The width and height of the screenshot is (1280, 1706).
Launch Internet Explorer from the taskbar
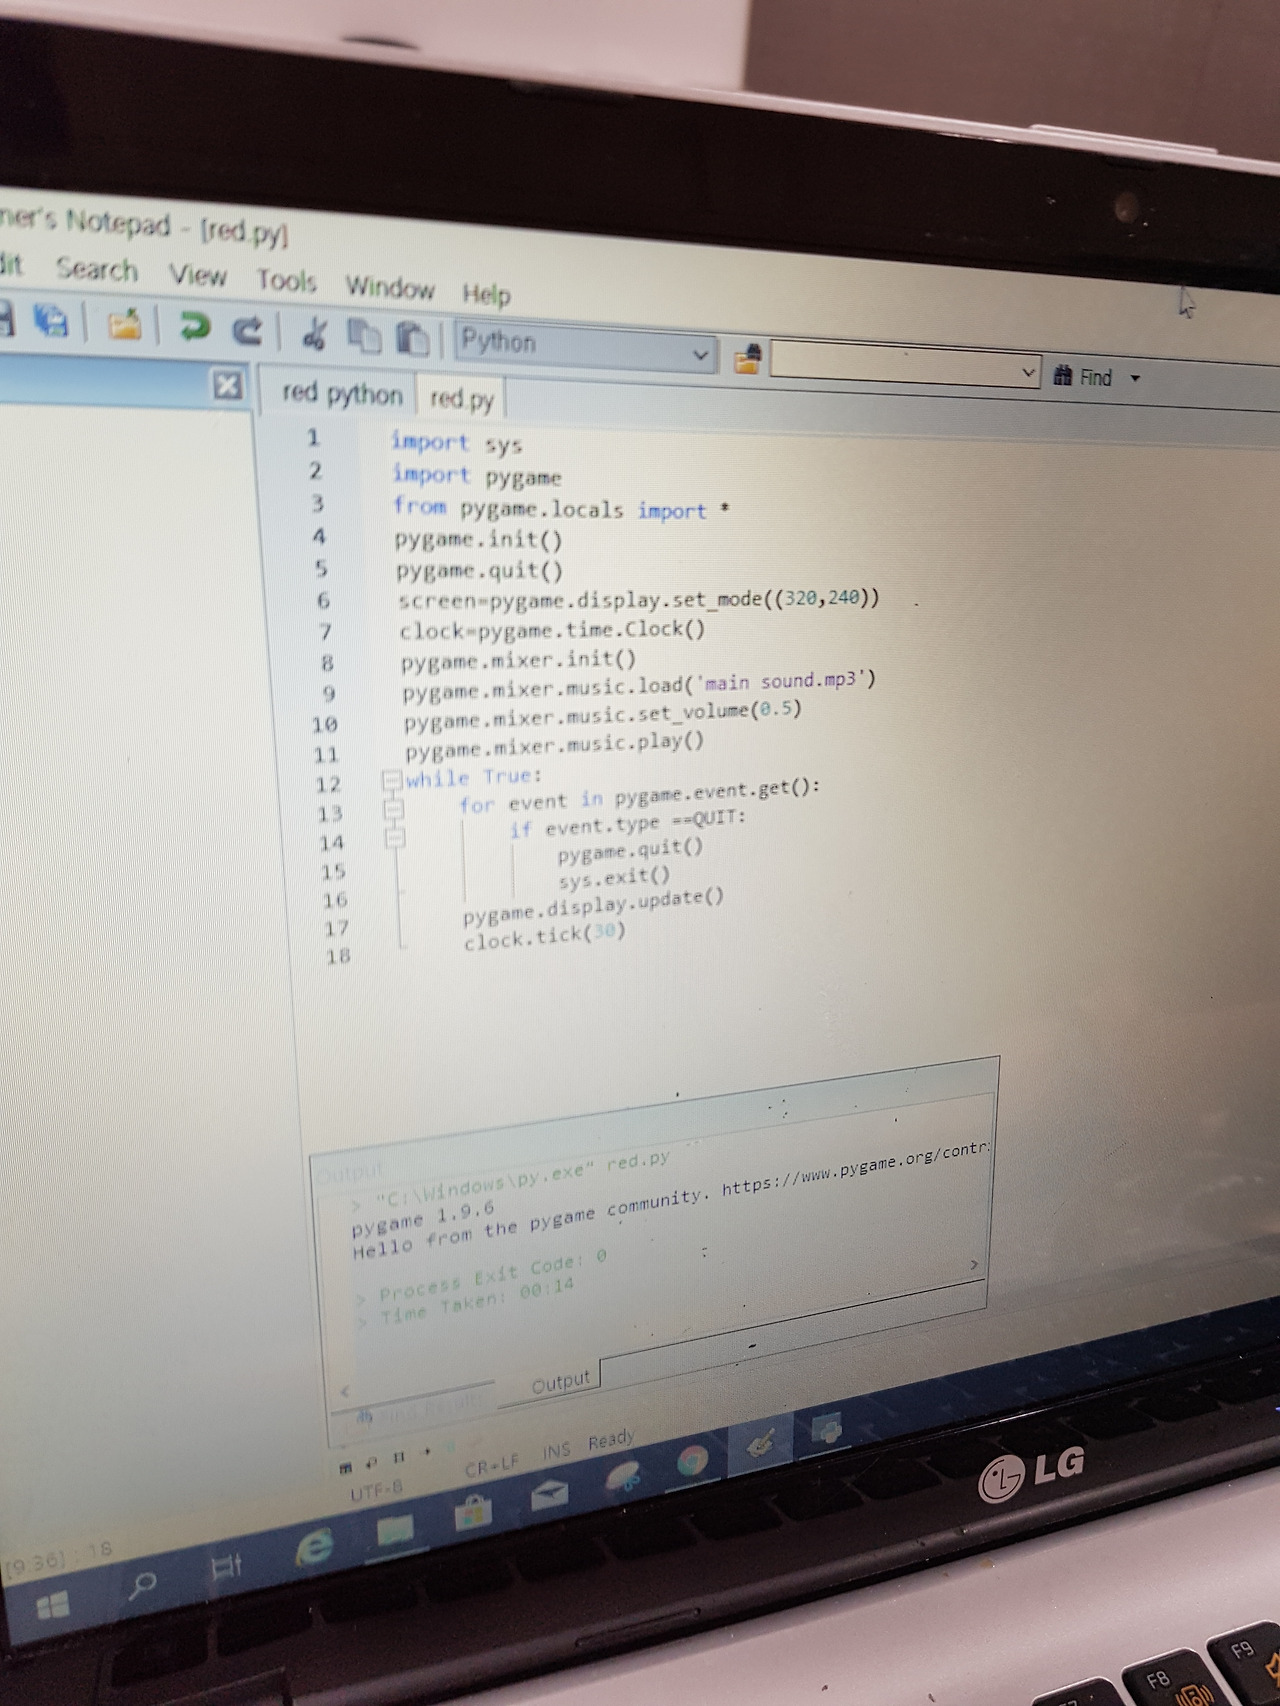point(313,1547)
